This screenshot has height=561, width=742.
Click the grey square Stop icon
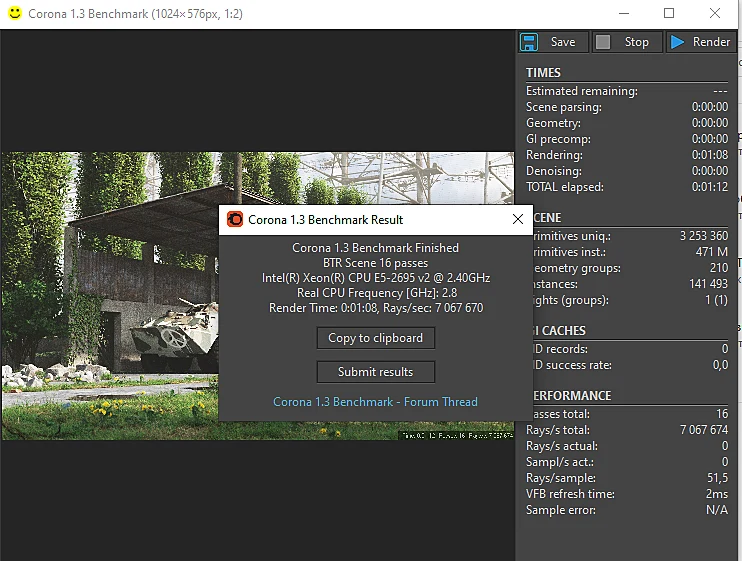click(x=603, y=42)
